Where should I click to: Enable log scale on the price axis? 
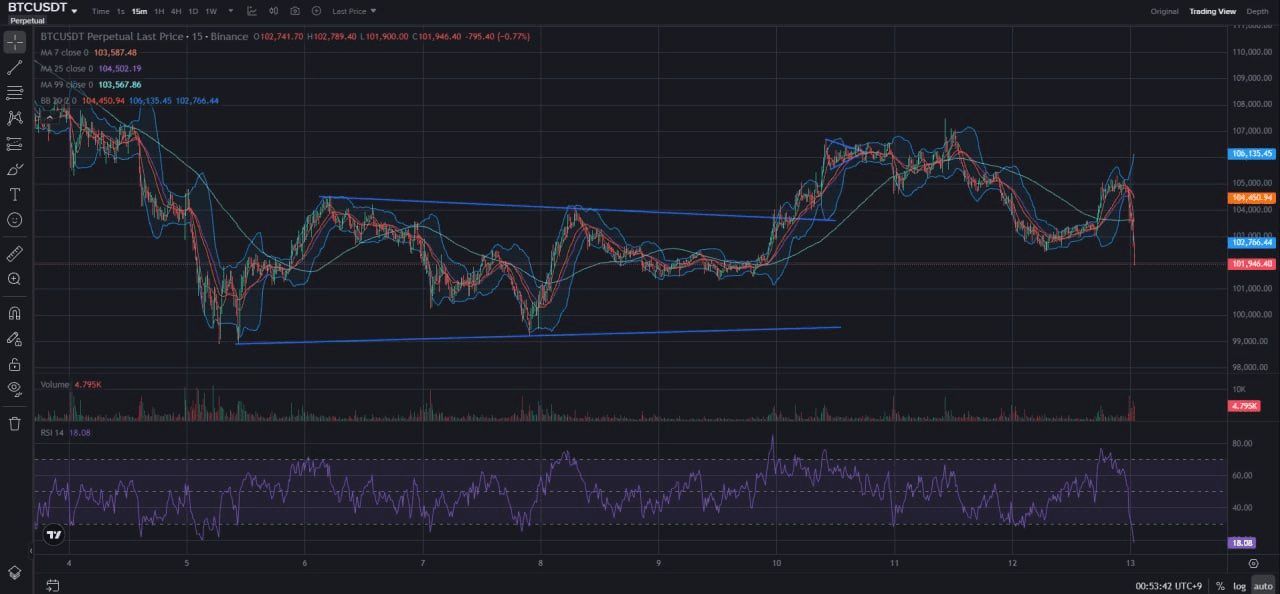[1239, 586]
